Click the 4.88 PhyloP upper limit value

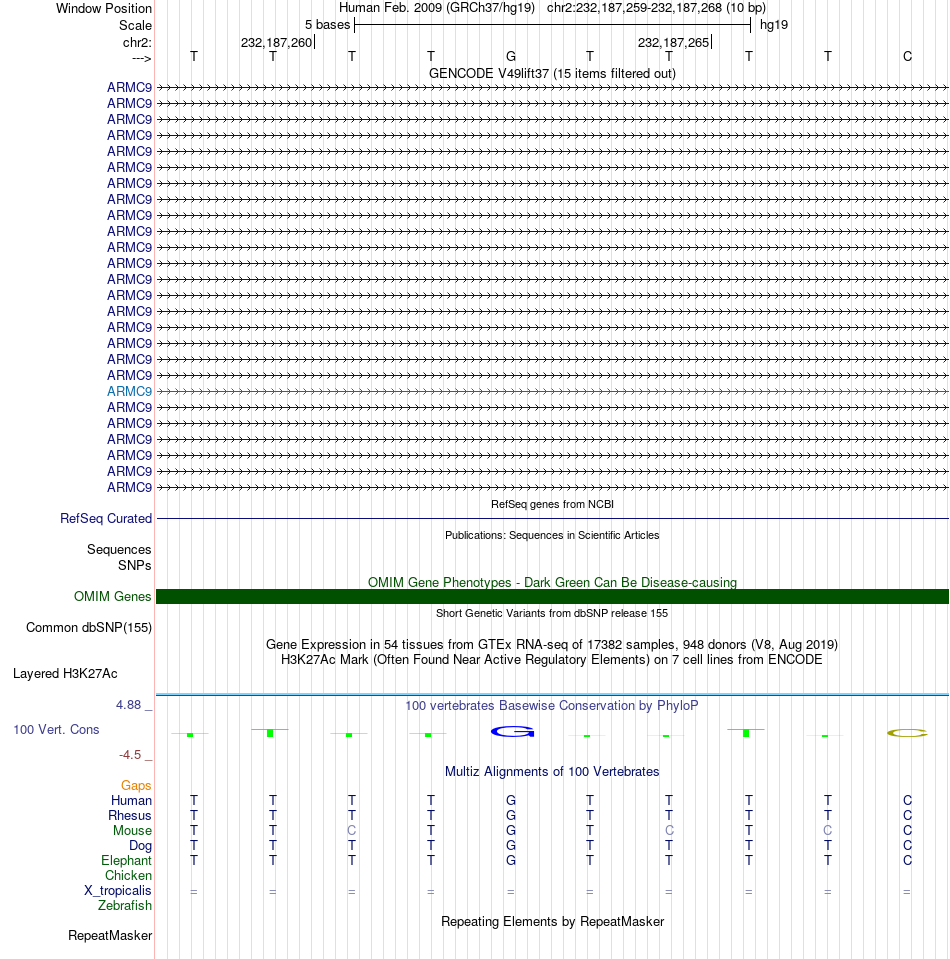[x=128, y=705]
